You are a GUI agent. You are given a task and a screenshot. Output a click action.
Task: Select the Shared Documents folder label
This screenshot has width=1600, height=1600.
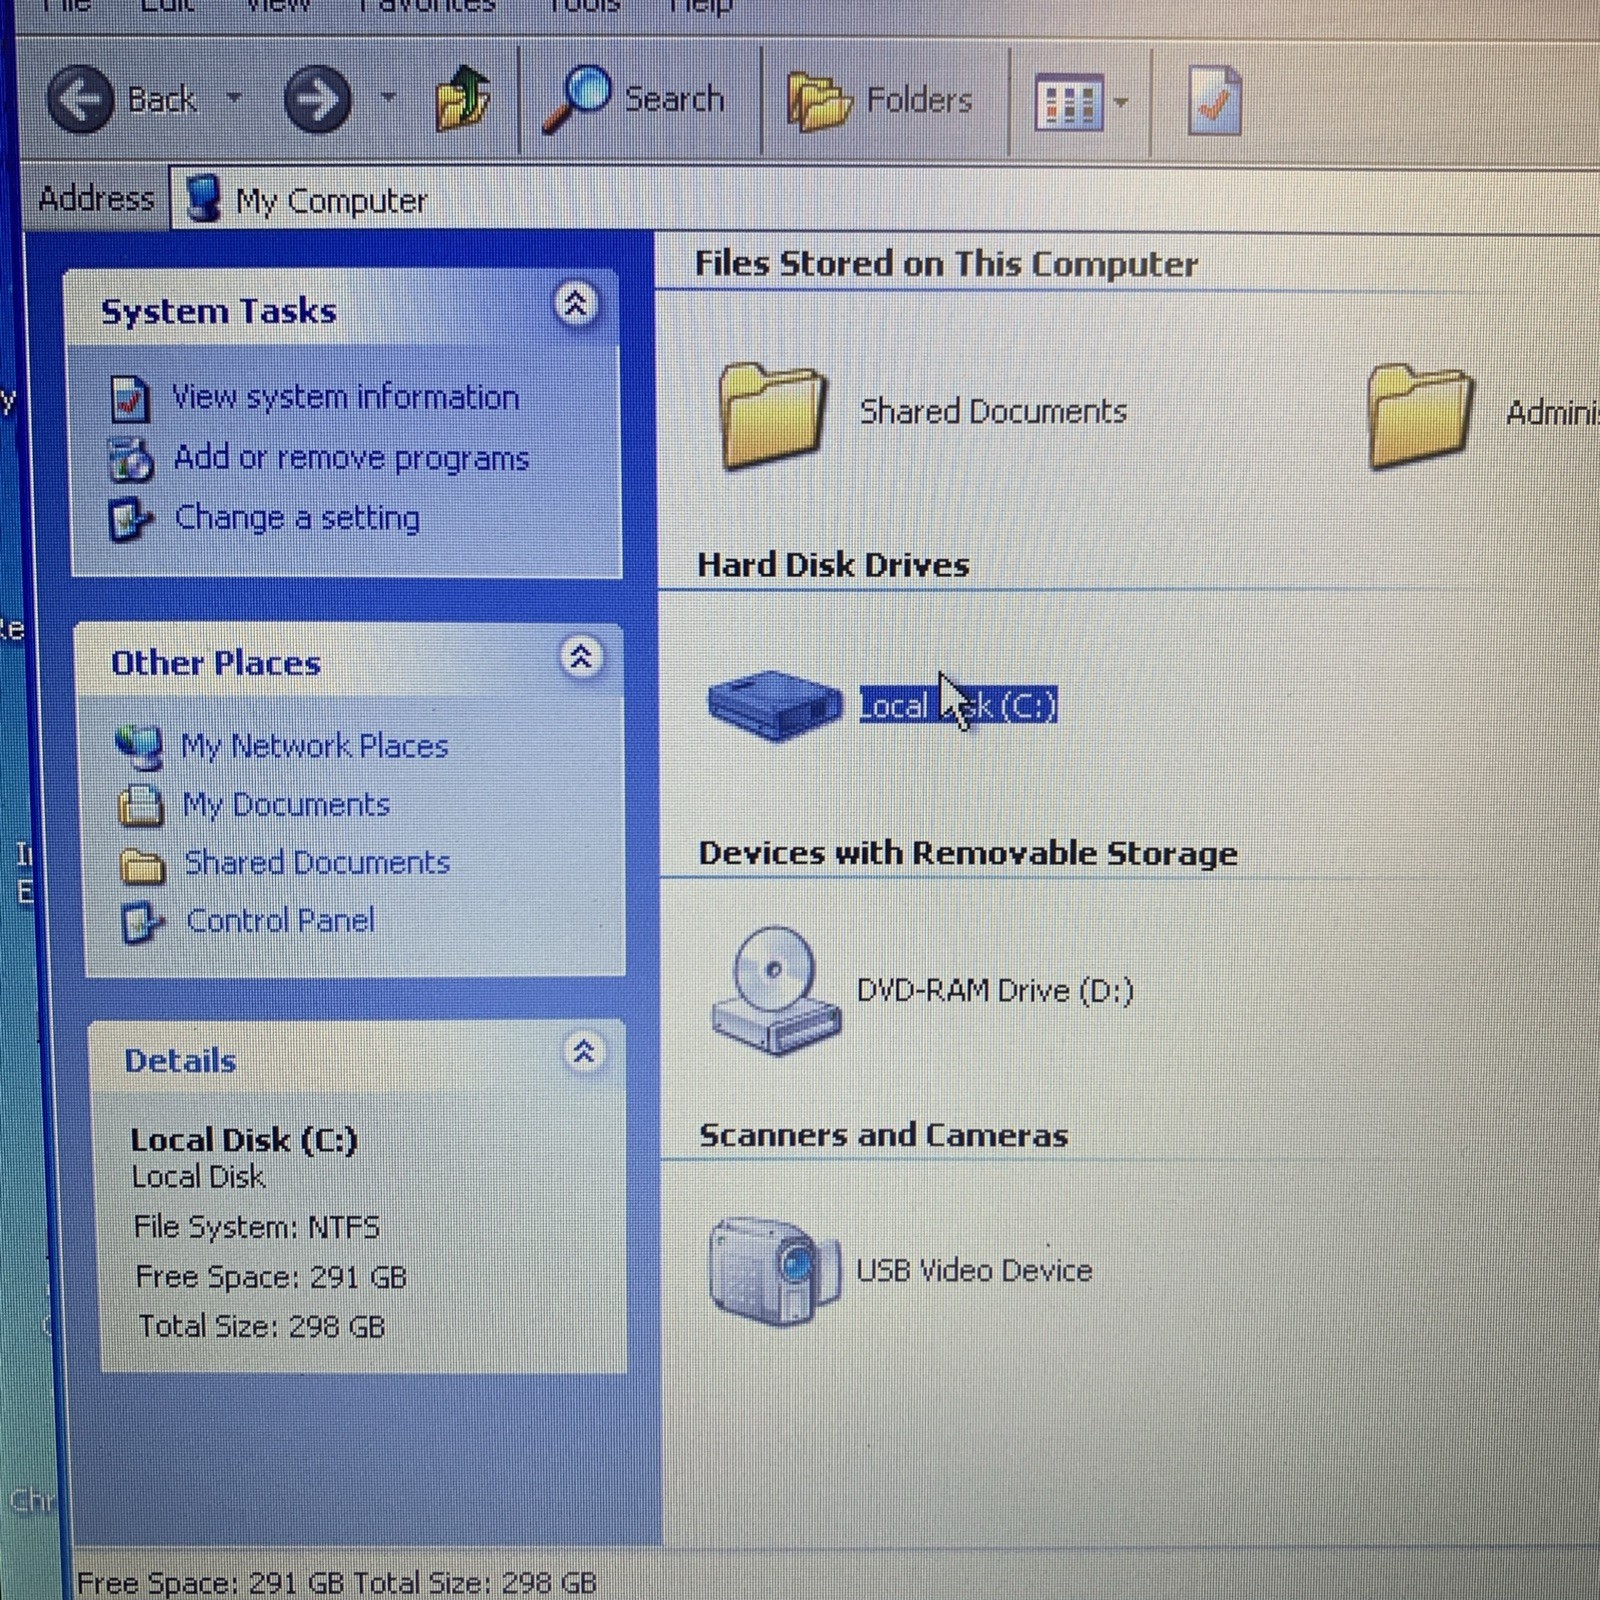pos(993,411)
